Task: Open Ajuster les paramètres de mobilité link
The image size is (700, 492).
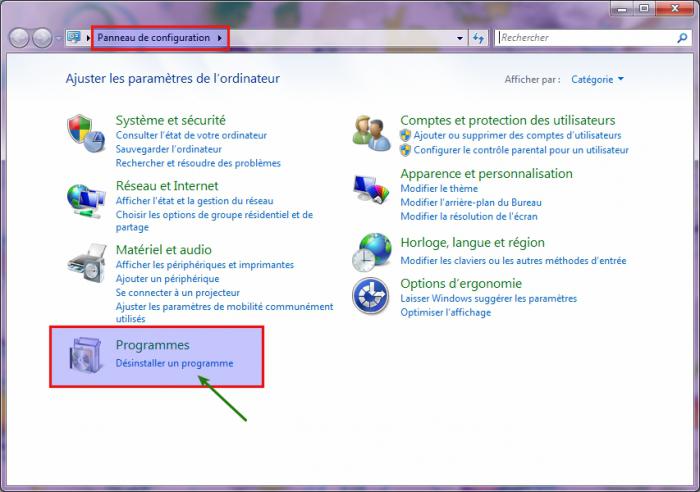Action: (225, 313)
